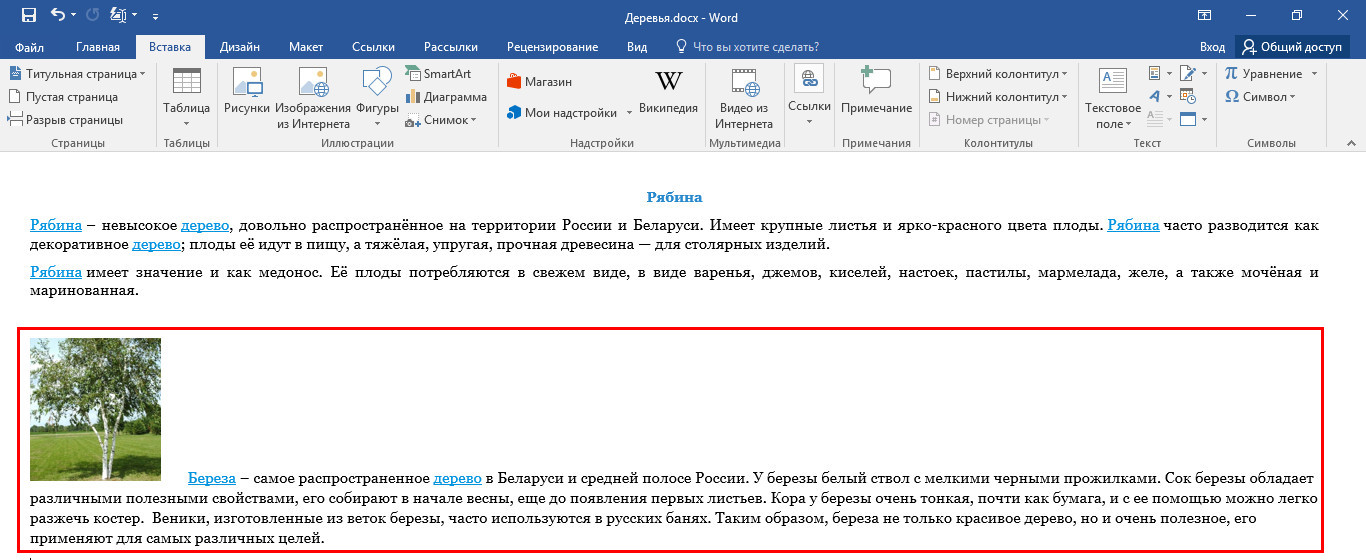Open the Рецензирование tab
Screen dimensions: 1366x560
click(x=552, y=47)
